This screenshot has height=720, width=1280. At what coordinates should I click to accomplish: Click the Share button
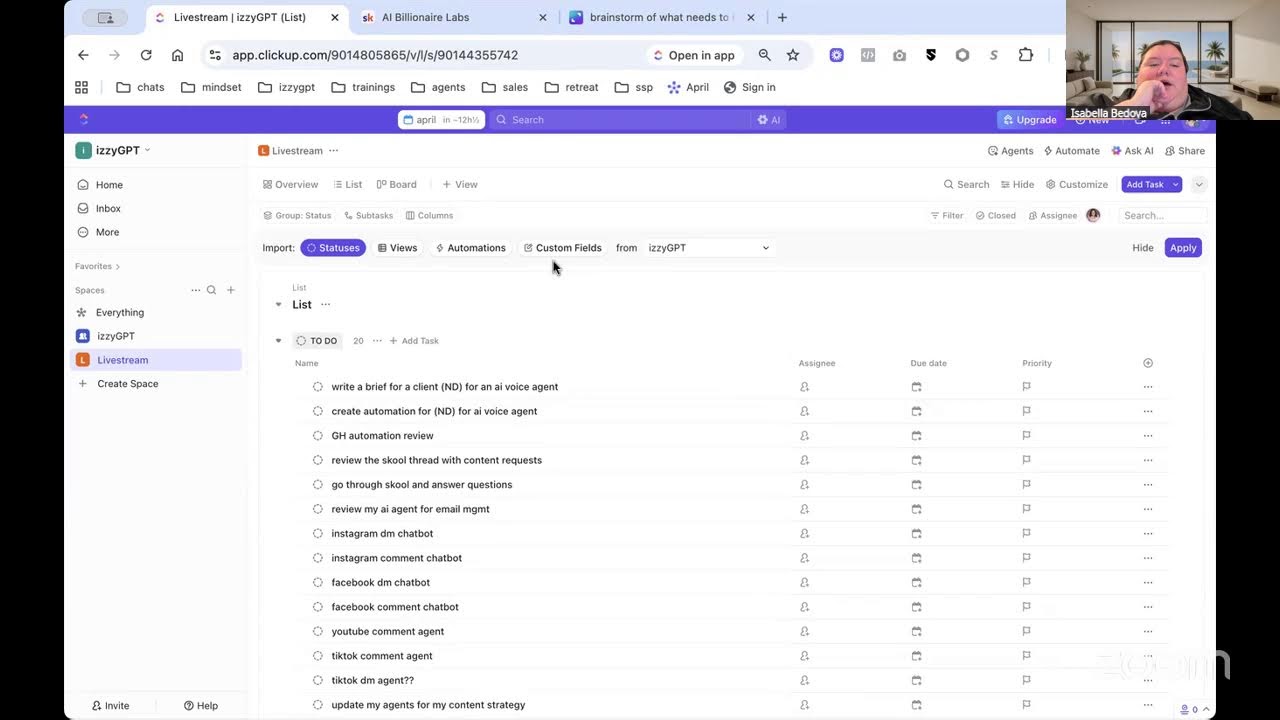[1184, 151]
